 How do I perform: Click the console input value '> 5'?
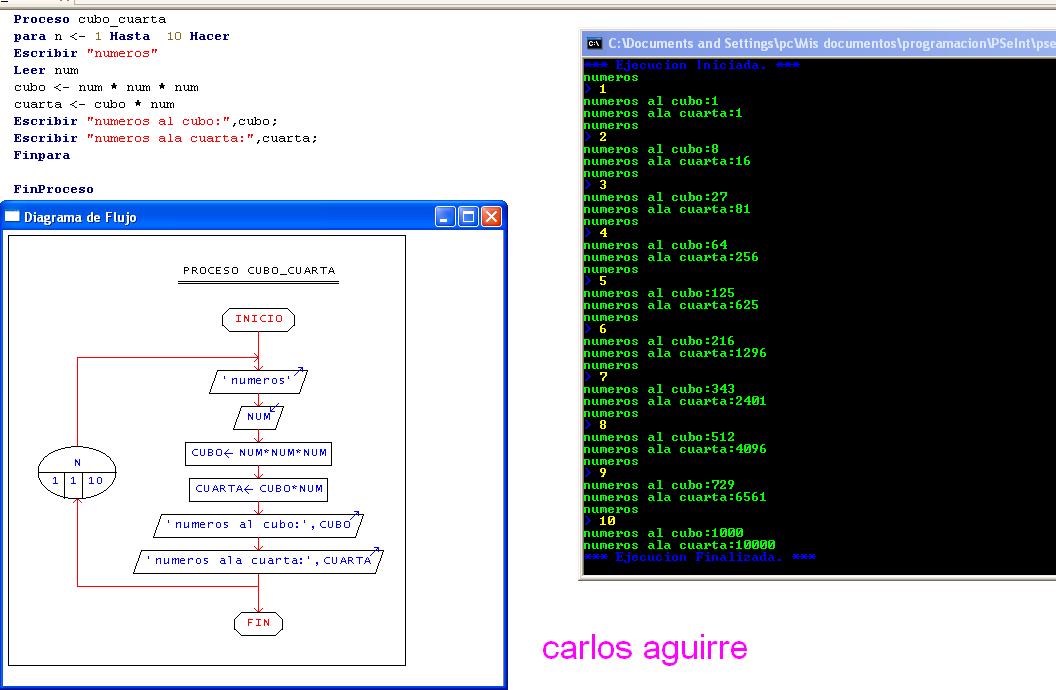(596, 281)
